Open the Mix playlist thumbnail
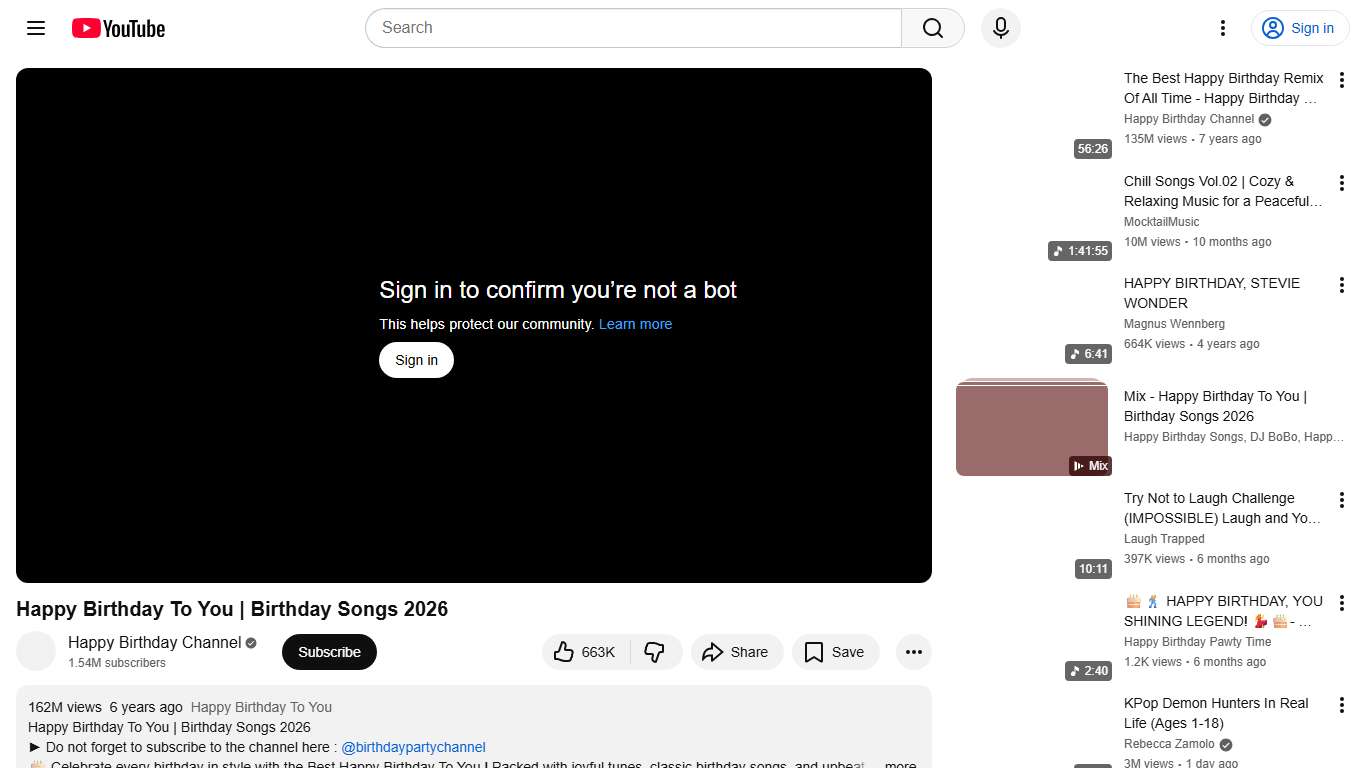 [x=1032, y=427]
